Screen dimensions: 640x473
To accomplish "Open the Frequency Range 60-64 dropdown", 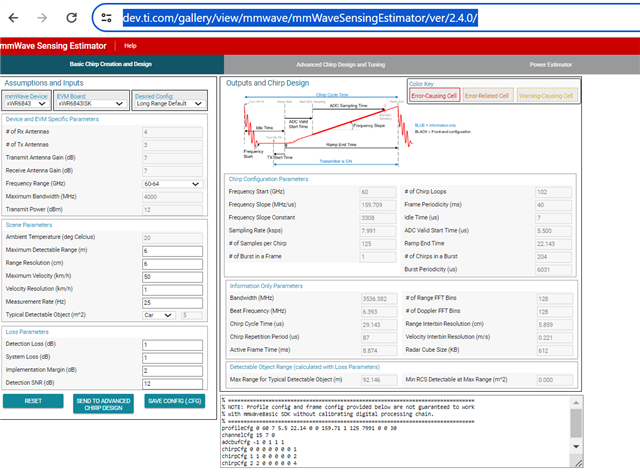I will coord(172,184).
